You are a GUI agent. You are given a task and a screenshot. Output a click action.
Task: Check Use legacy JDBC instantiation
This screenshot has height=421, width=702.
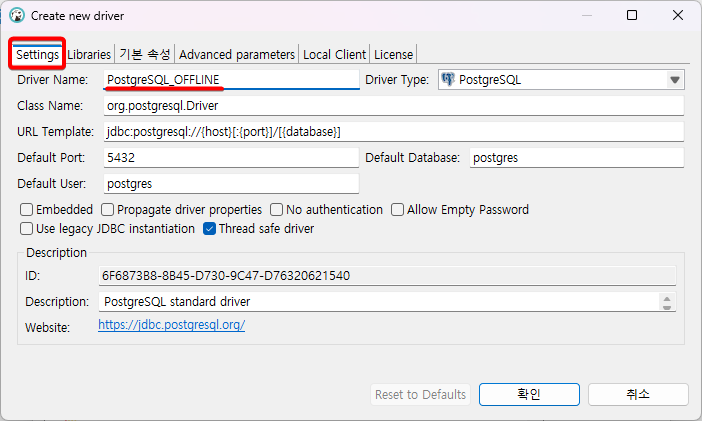pos(26,228)
